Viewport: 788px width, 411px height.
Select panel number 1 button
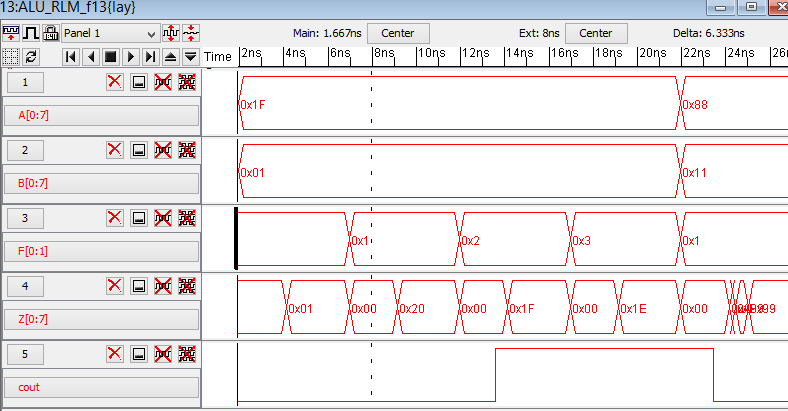tap(25, 82)
